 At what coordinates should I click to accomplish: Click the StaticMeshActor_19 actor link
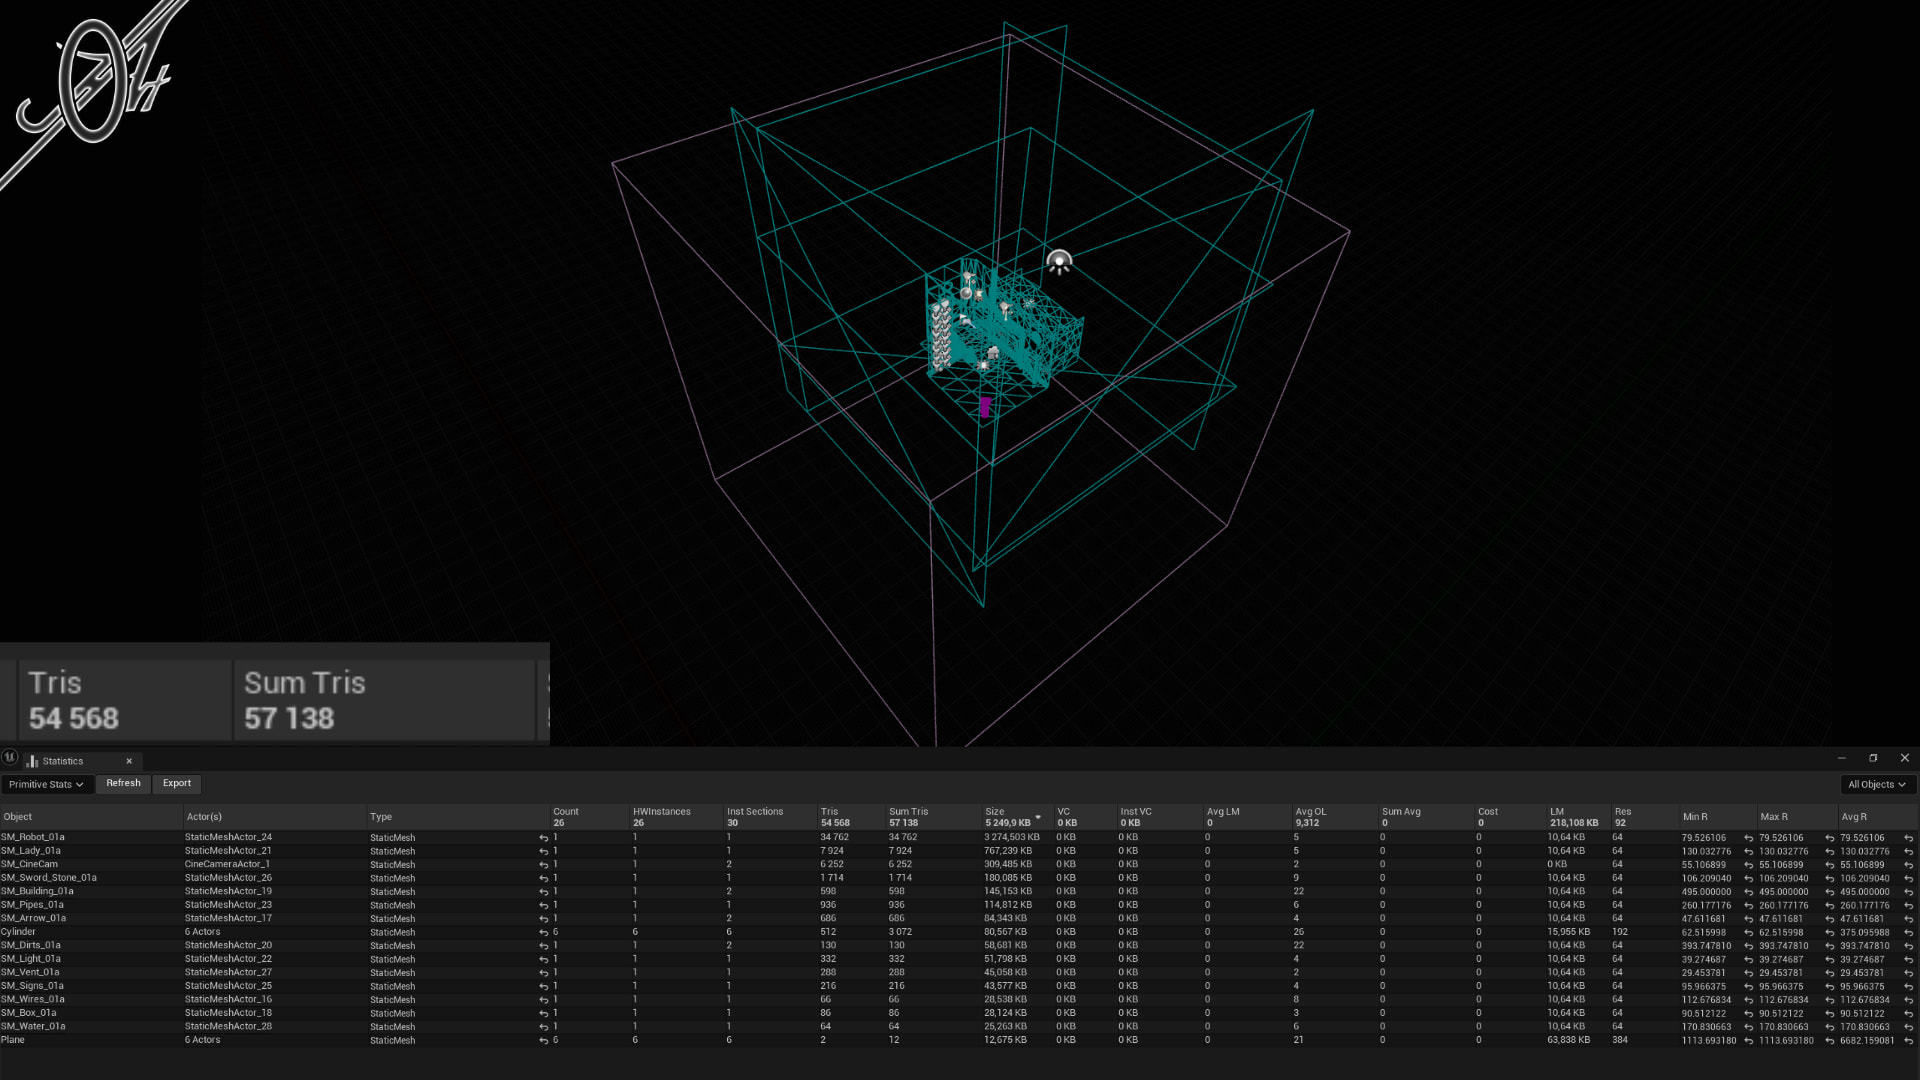(x=228, y=892)
